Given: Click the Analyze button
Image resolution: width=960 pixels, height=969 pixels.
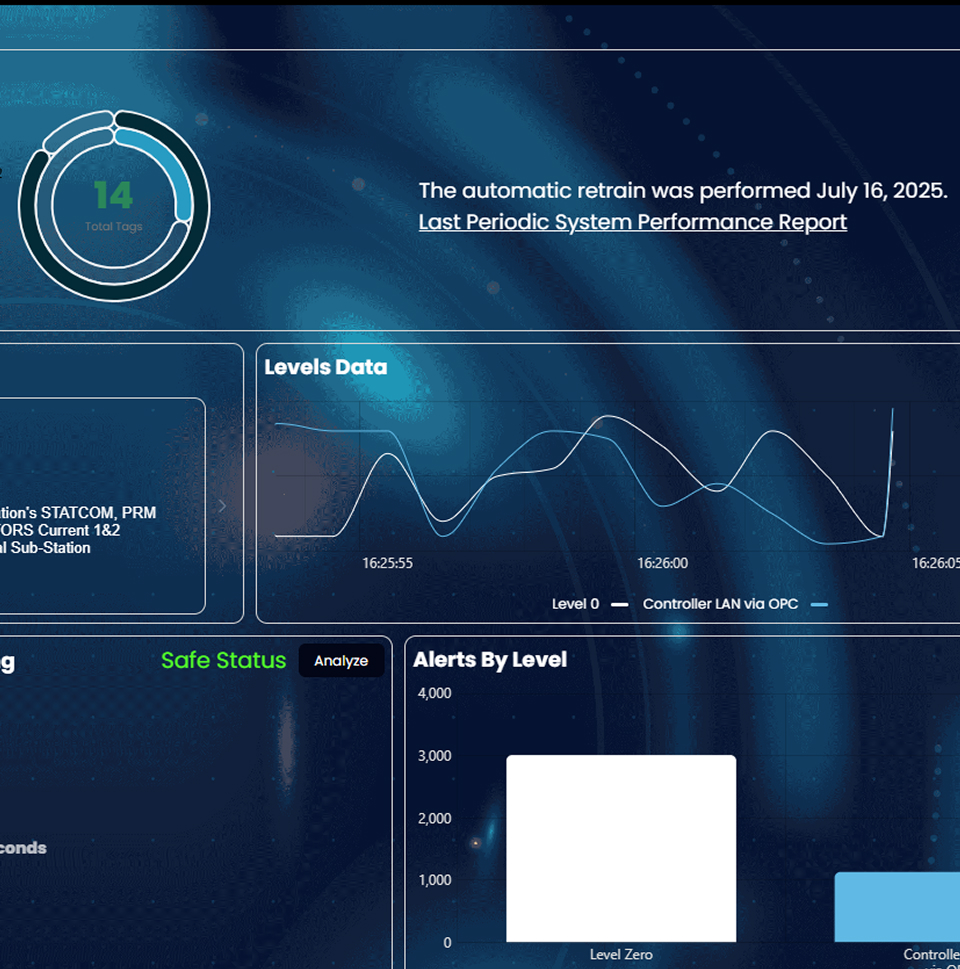Looking at the screenshot, I should coord(341,661).
